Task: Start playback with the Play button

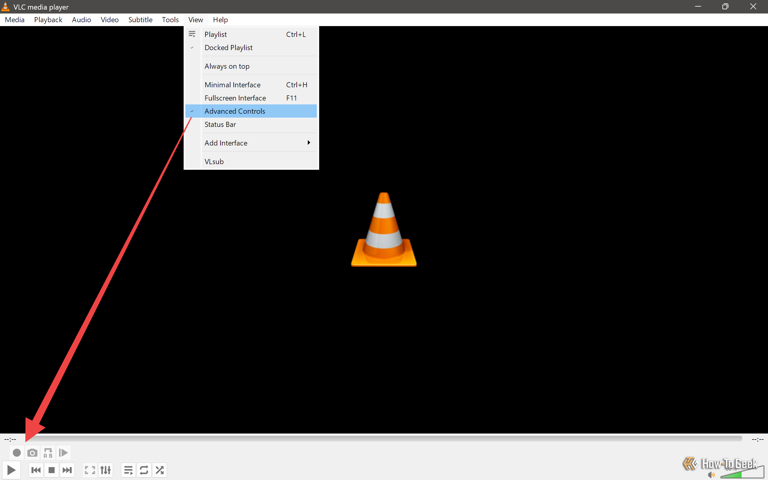Action: tap(11, 470)
